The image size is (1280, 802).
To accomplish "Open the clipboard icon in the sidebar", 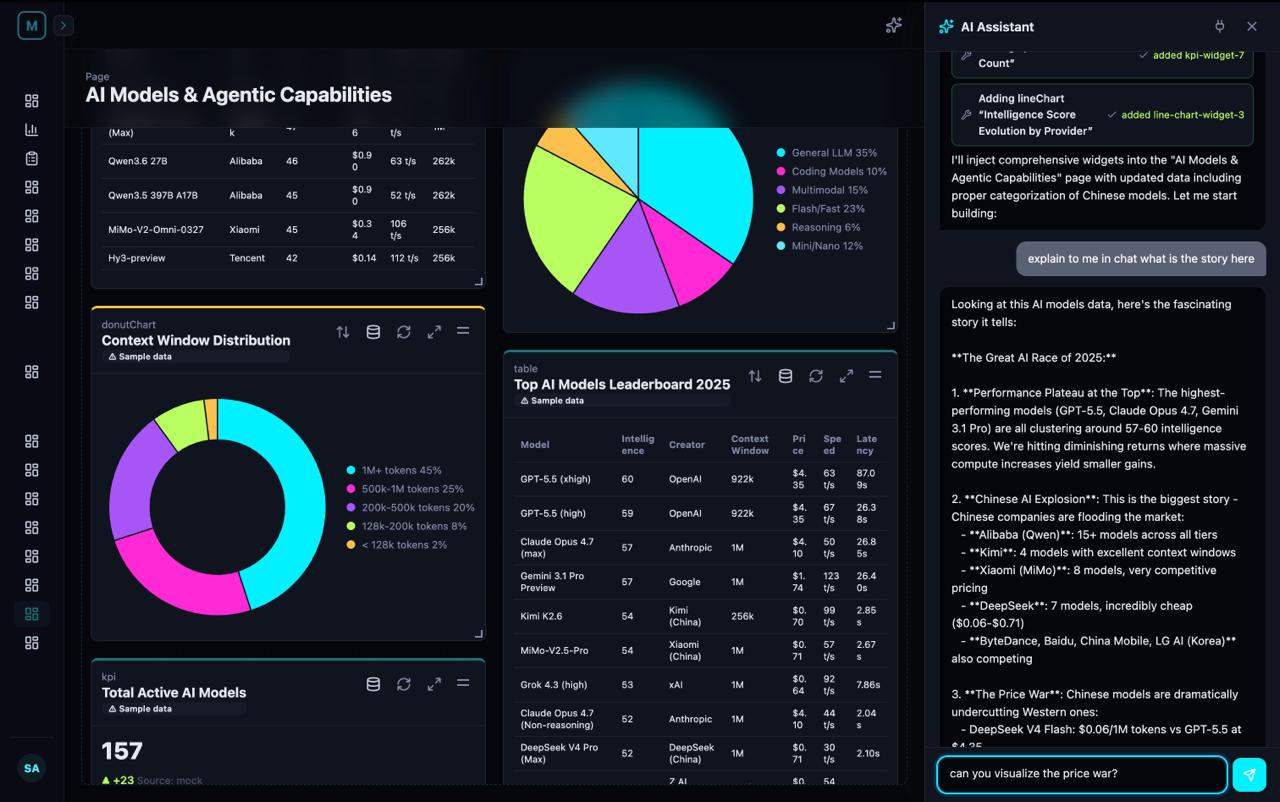I will (32, 159).
